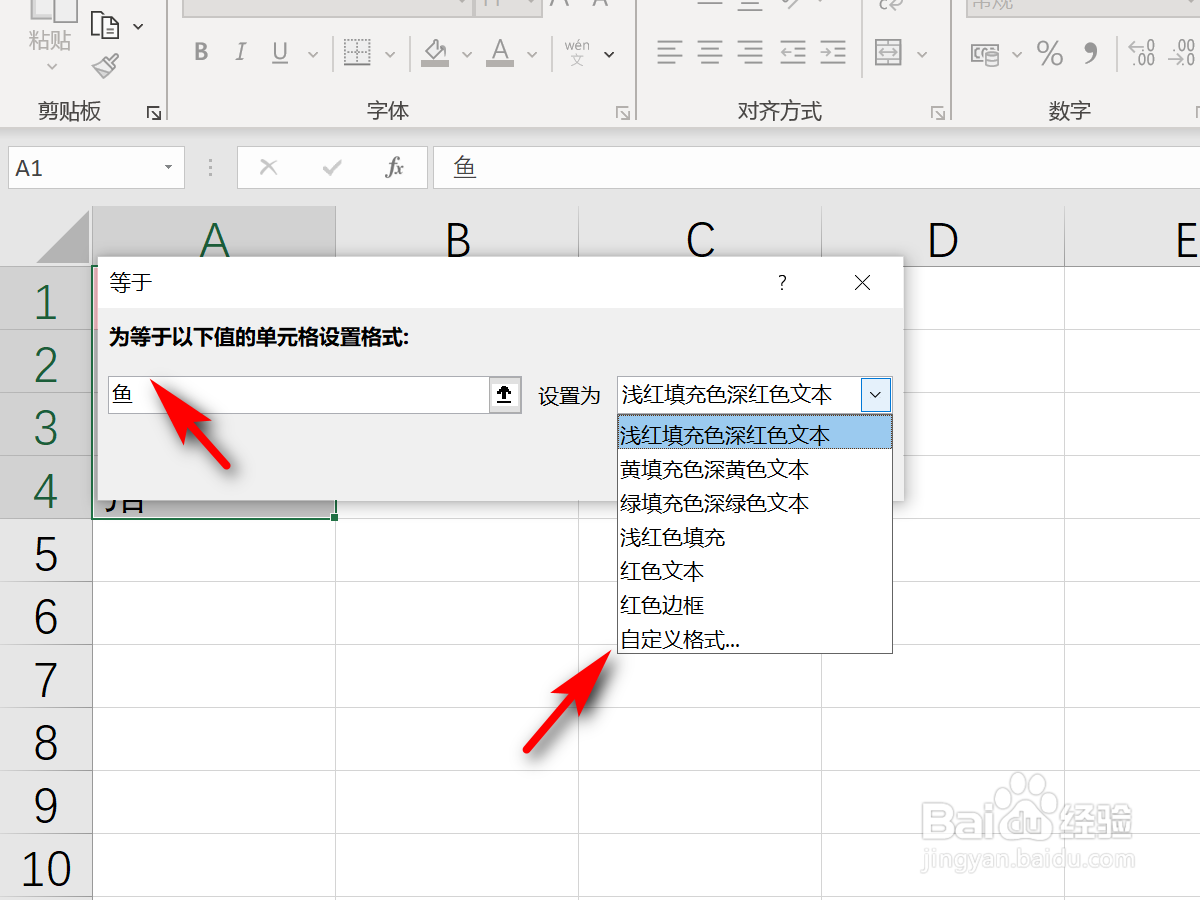Viewport: 1200px width, 900px height.
Task: Apply comma style
Action: (1091, 53)
